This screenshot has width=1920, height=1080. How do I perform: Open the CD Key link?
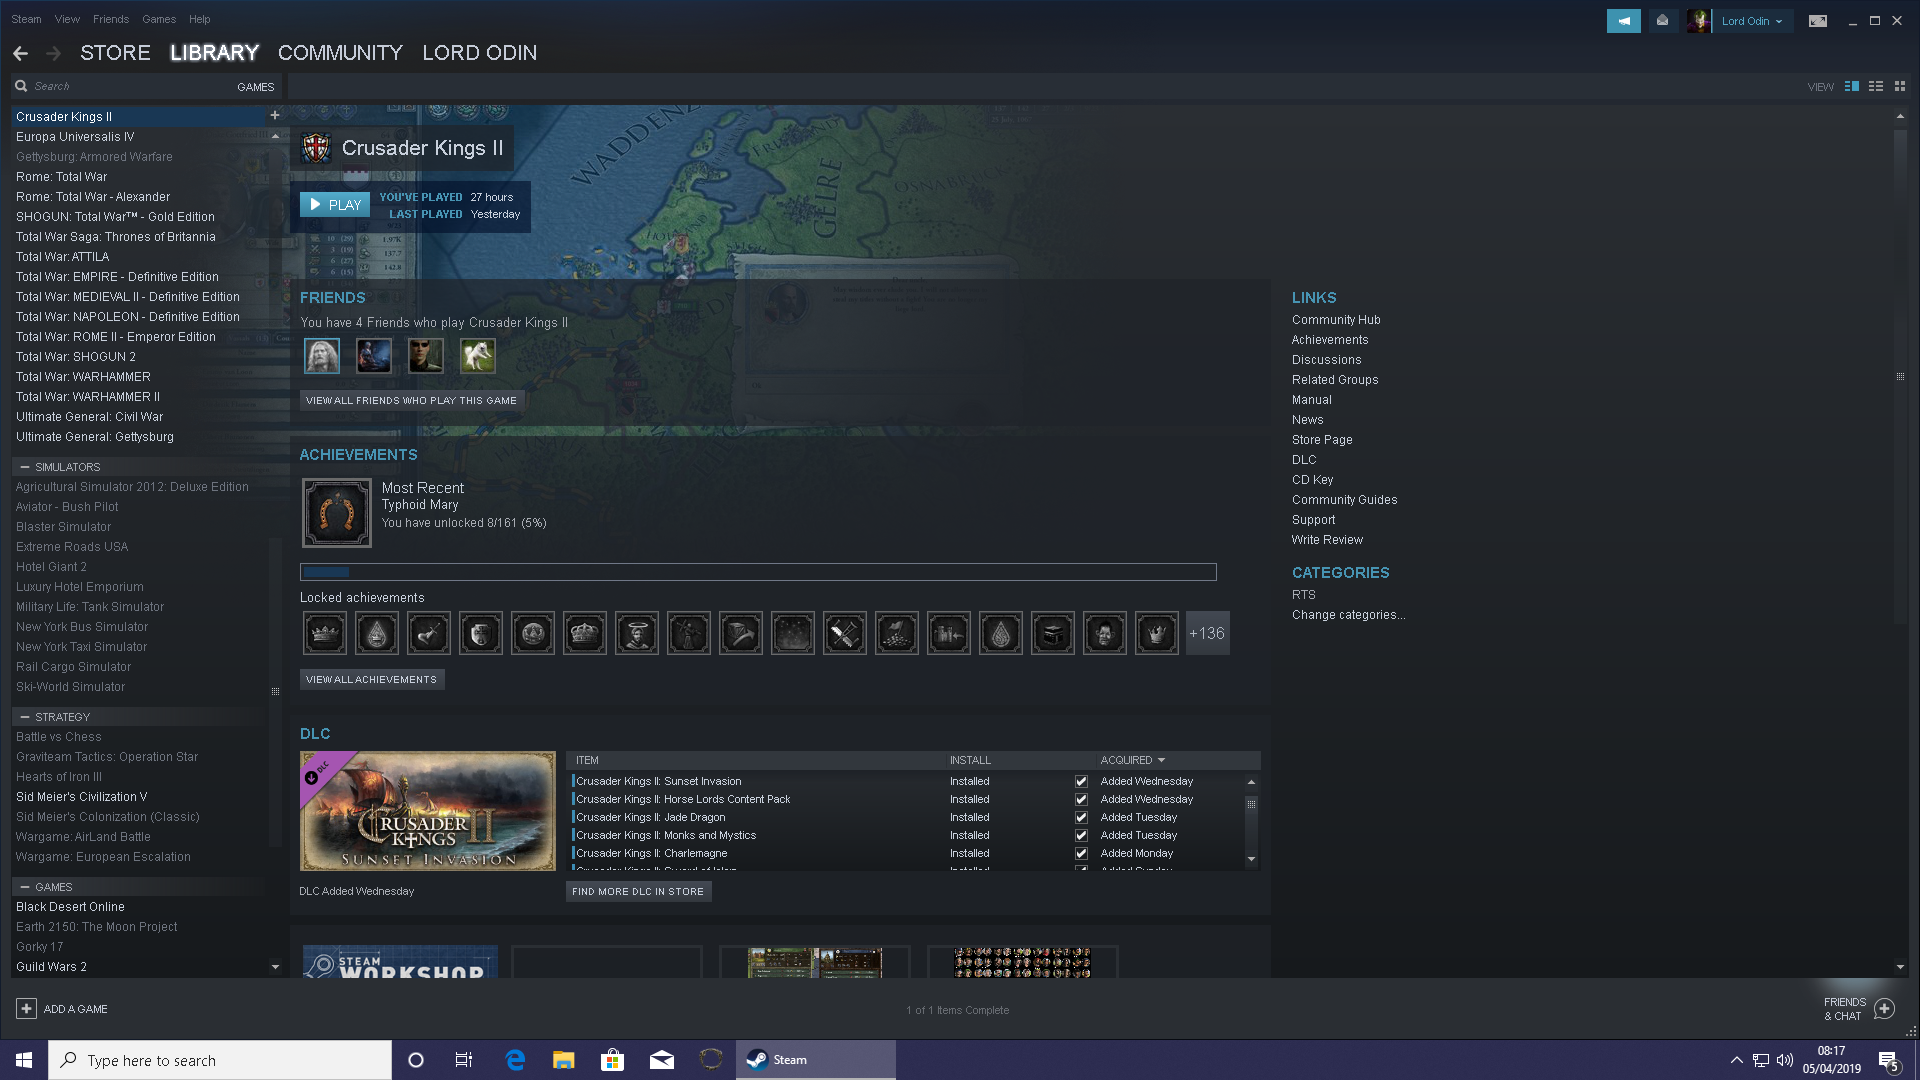[1313, 480]
